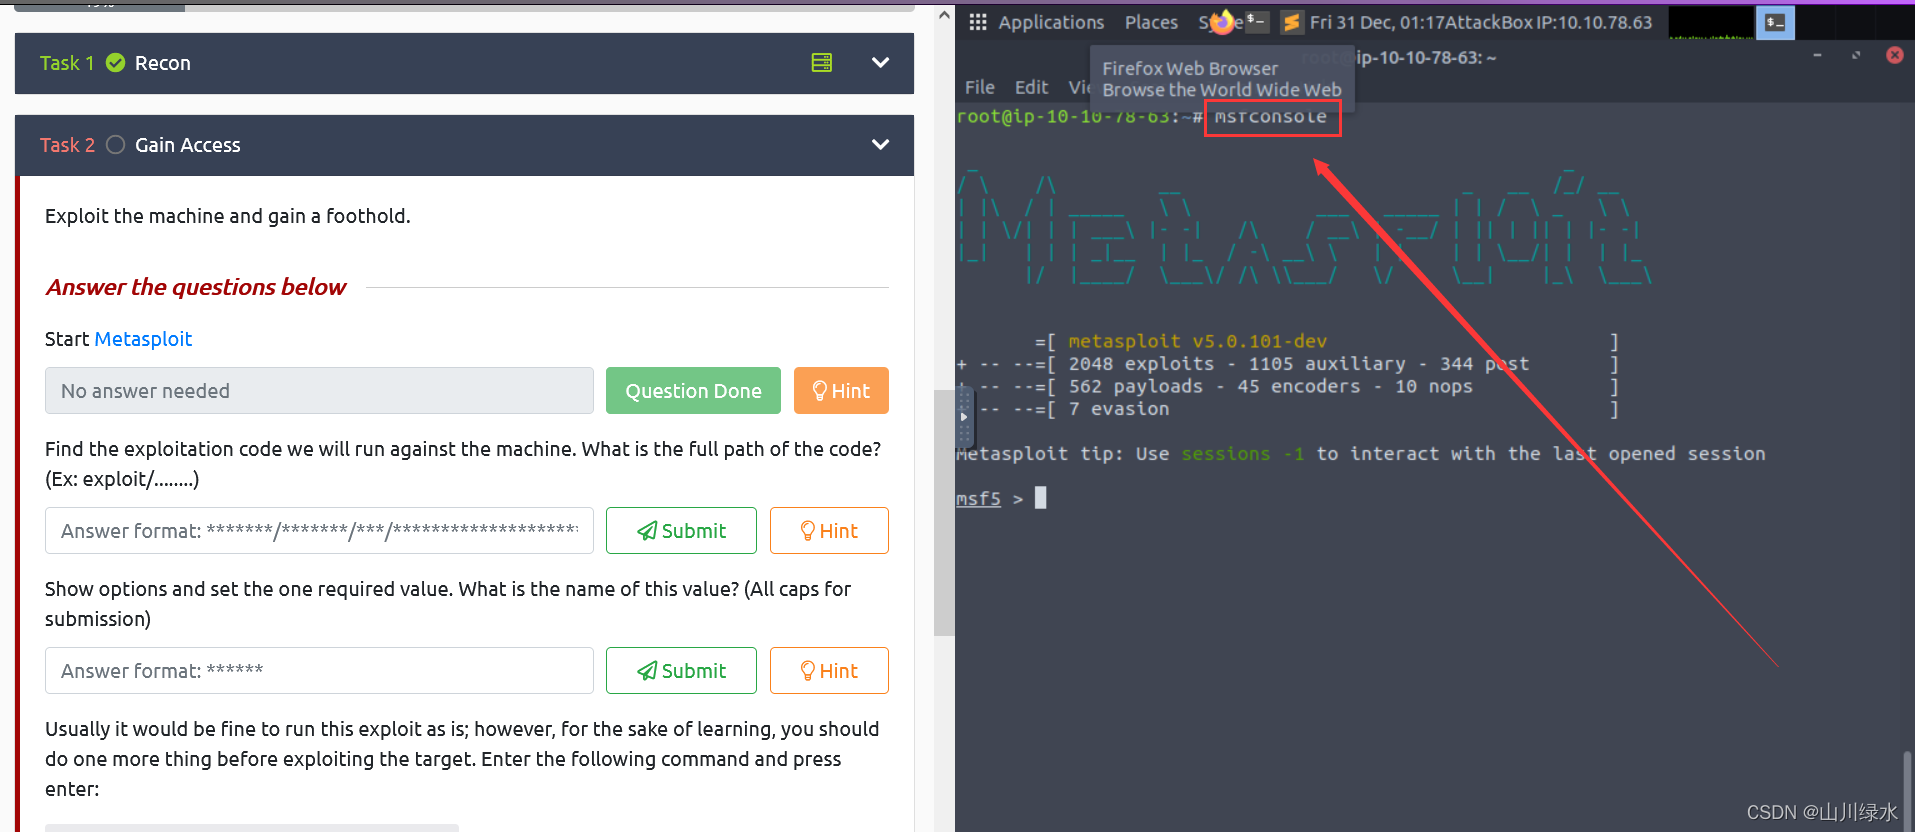
Task: Click the side panel divider handle
Action: point(964,417)
